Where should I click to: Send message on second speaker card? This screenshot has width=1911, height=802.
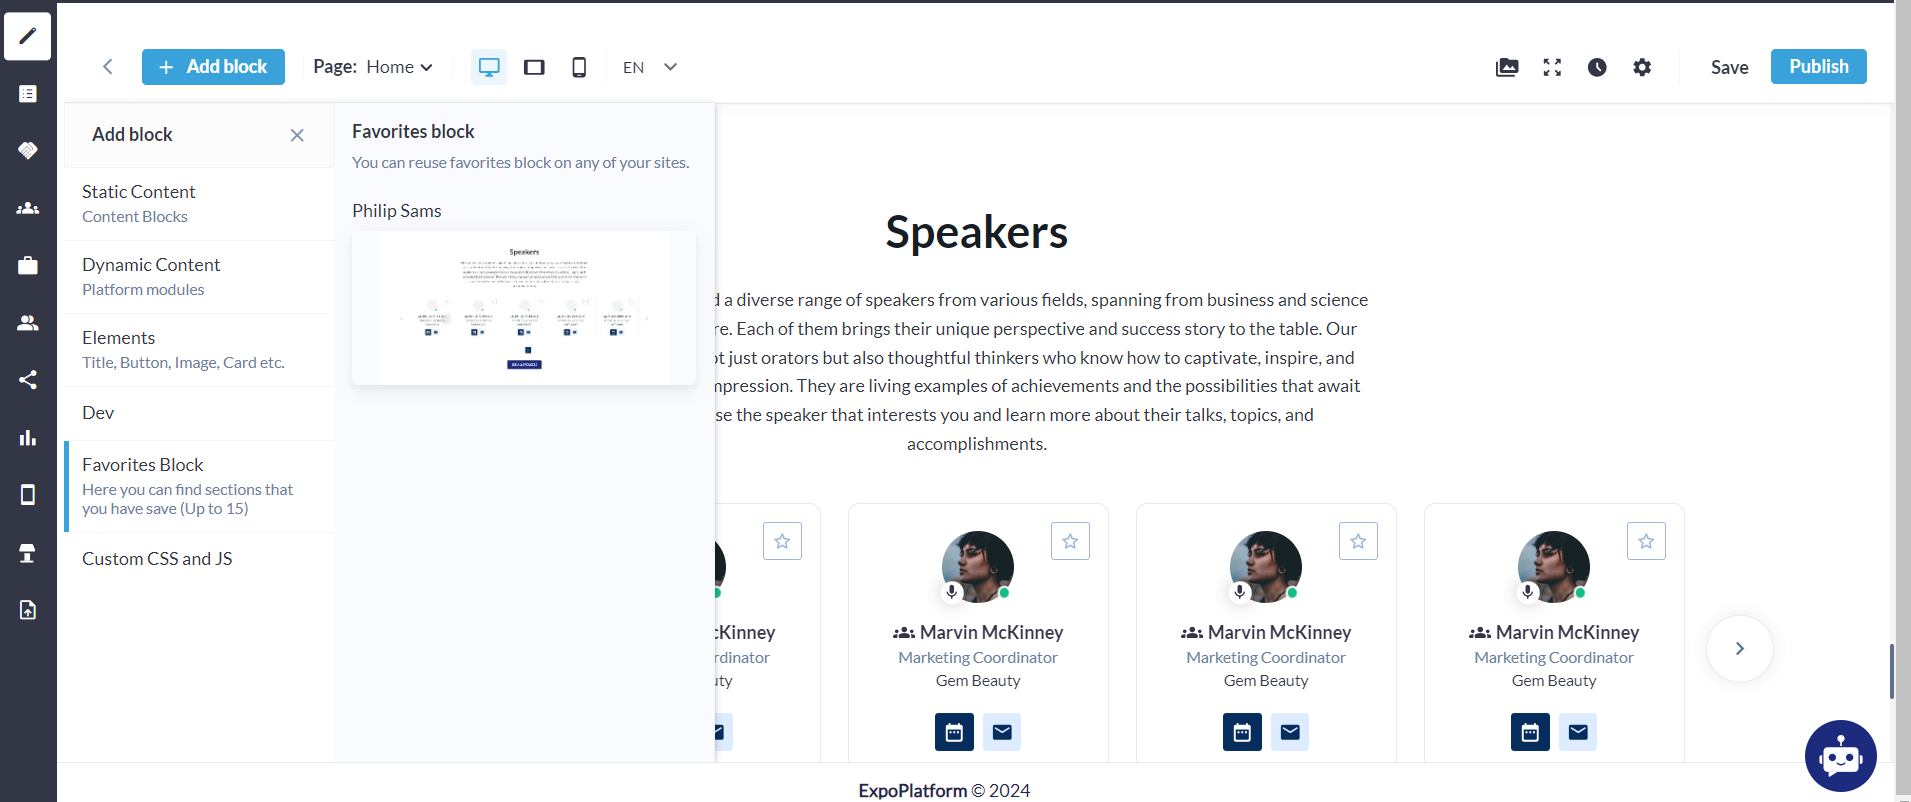coord(1002,732)
